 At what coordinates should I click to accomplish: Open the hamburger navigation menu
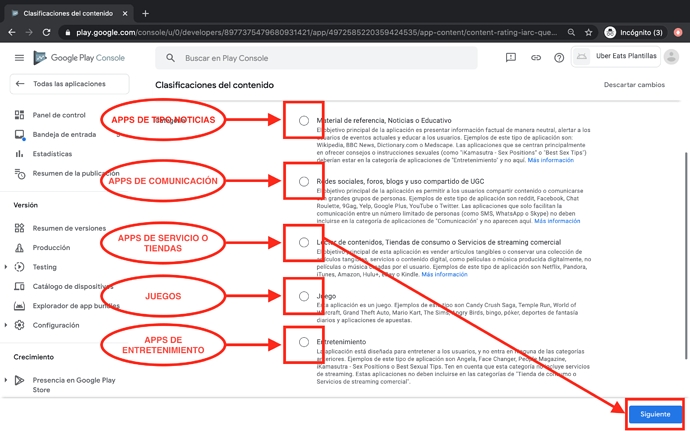click(19, 58)
